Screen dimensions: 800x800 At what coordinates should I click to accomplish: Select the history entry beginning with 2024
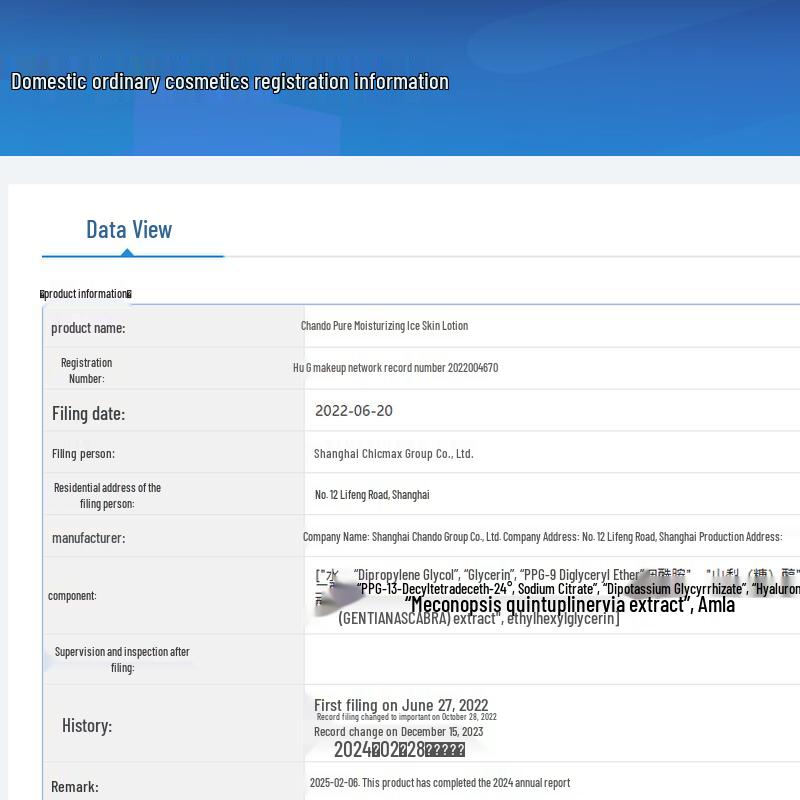[399, 749]
